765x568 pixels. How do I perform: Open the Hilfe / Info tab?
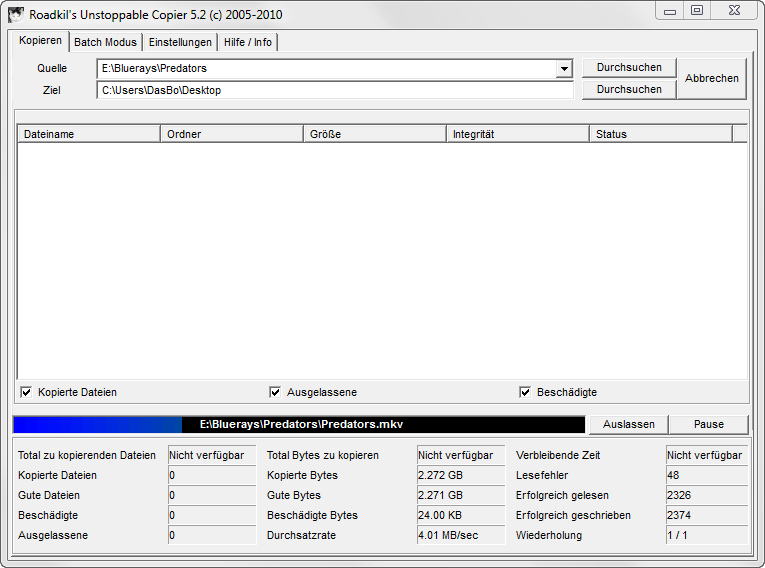[x=248, y=42]
